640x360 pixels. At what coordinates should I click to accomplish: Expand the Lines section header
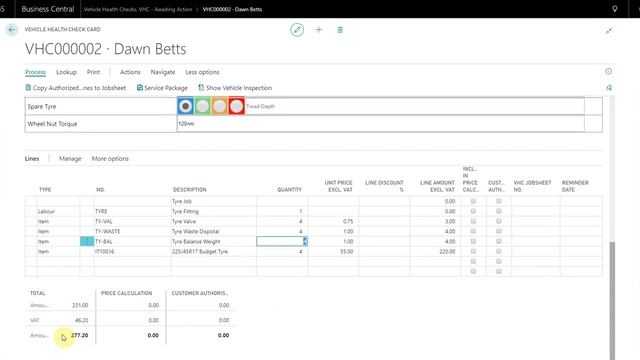coord(32,158)
